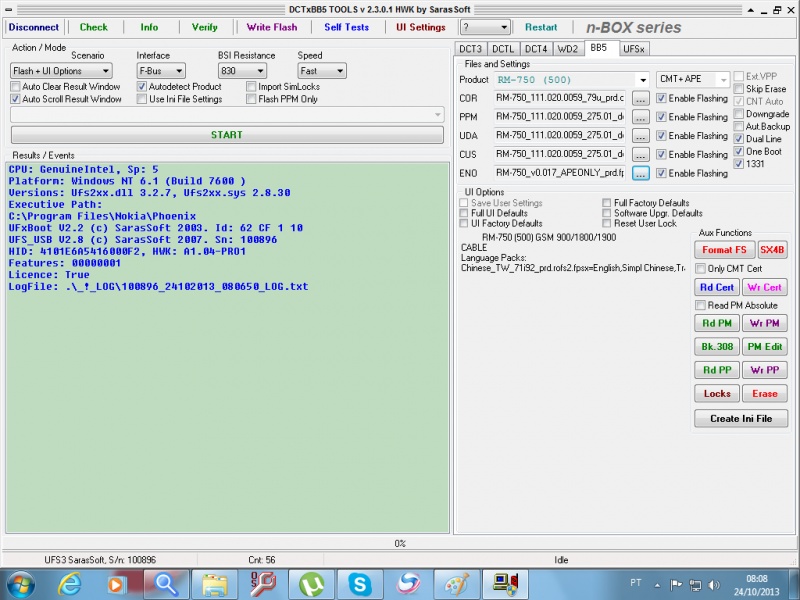Image resolution: width=800 pixels, height=600 pixels.
Task: Open BSI Resistance 830 dropdown
Action: click(242, 71)
